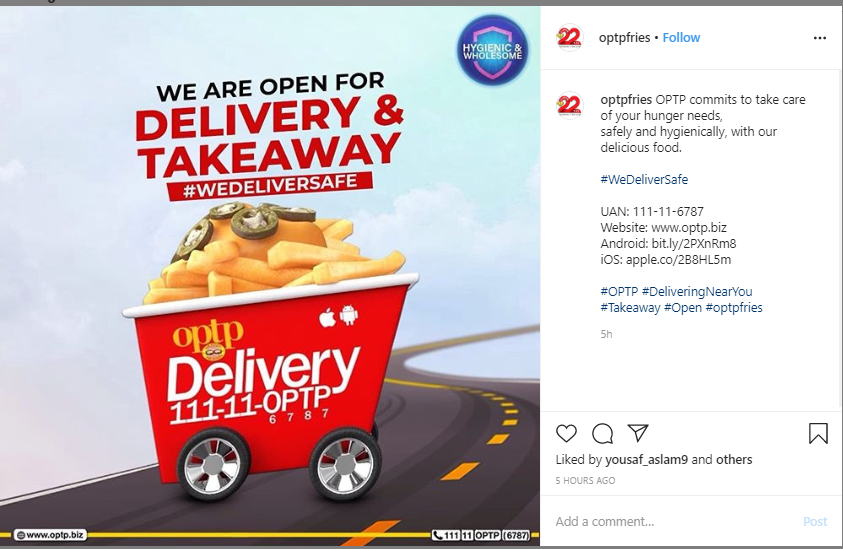Viewport: 843px width, 549px height.
Task: Like the post with the heart icon
Action: coord(566,433)
